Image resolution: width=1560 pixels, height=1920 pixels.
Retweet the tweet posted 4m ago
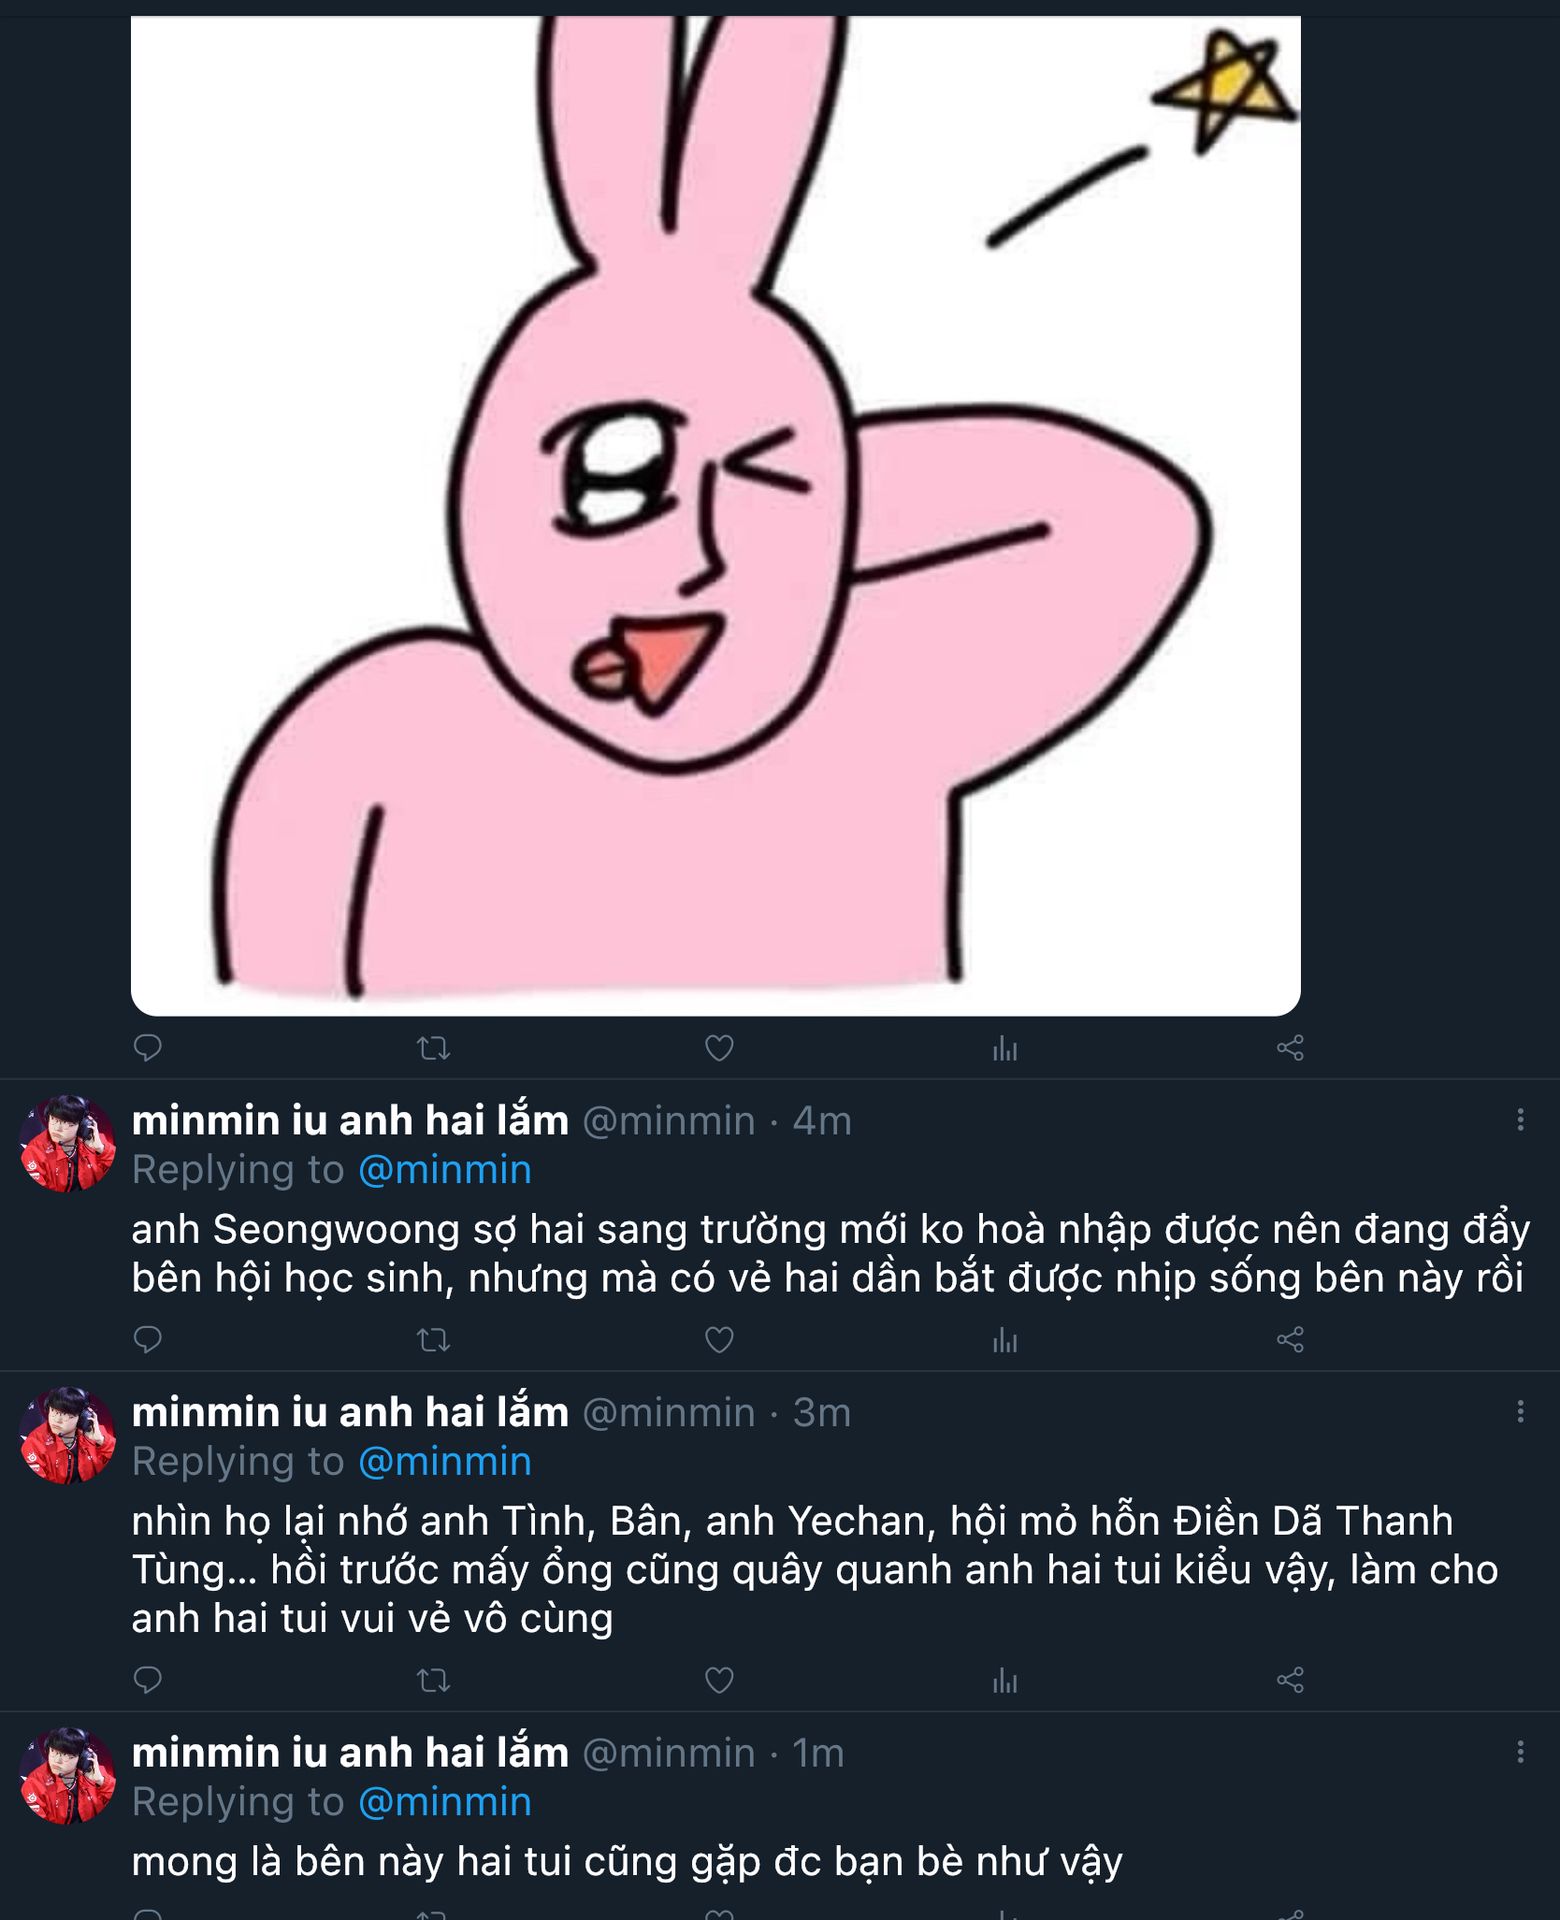[433, 1340]
